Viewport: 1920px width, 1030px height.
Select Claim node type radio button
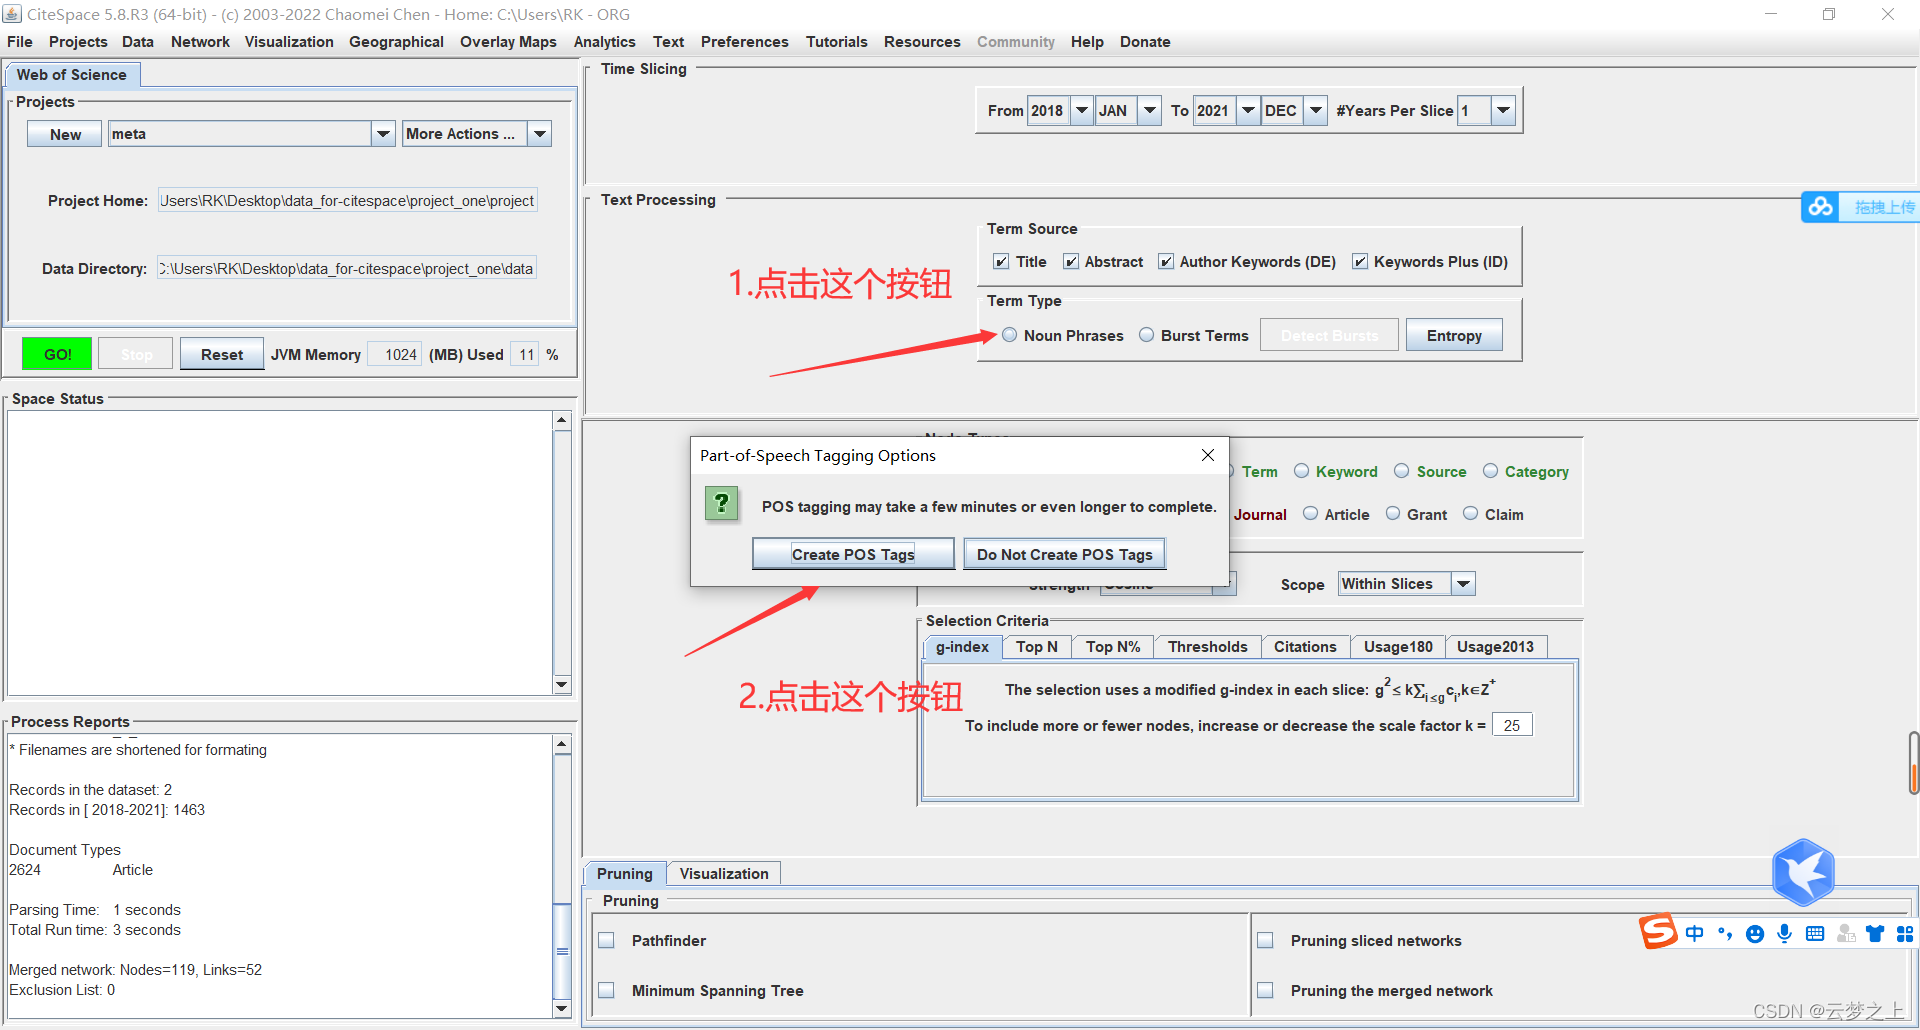1471,514
